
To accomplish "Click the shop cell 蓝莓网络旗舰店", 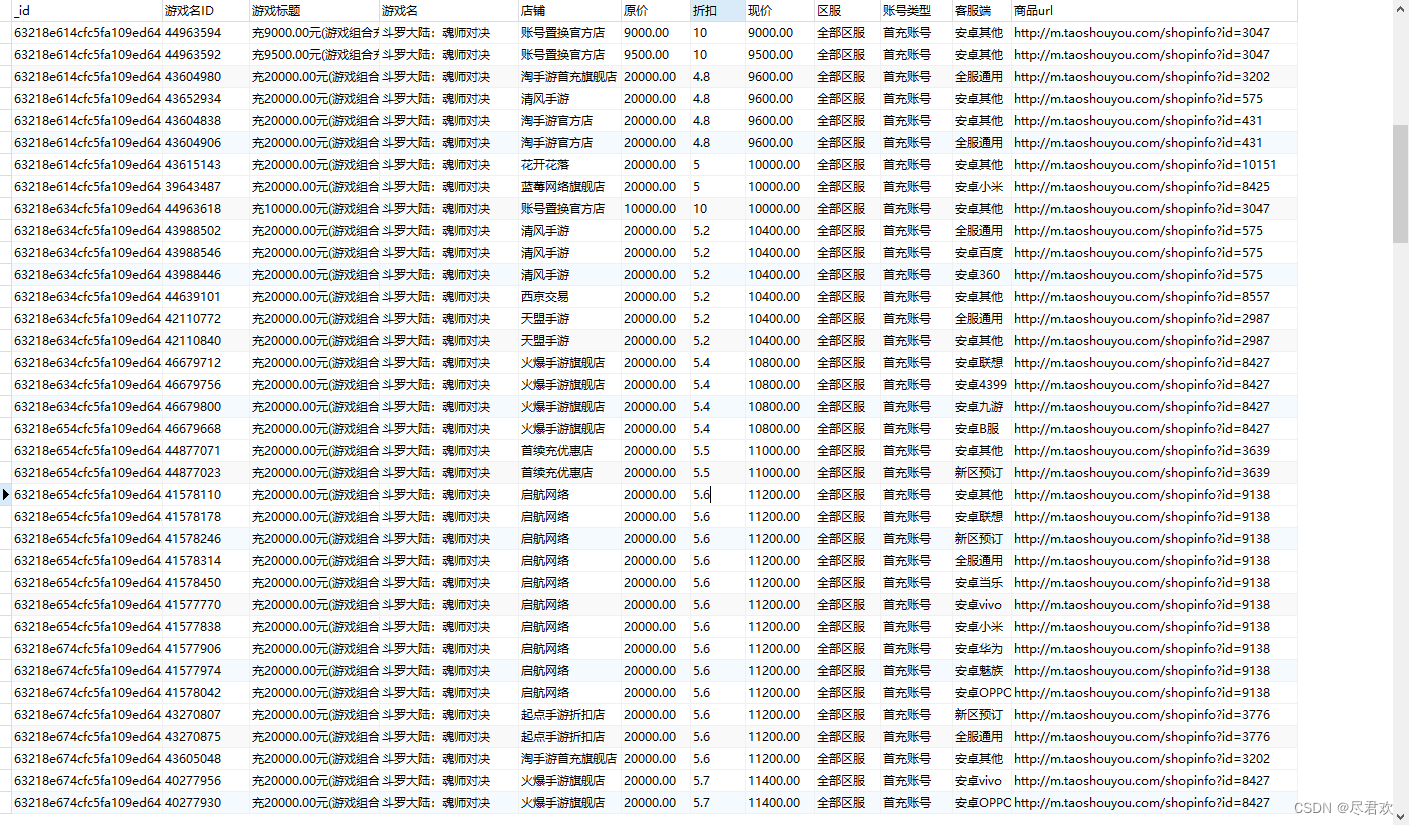I will [x=570, y=187].
